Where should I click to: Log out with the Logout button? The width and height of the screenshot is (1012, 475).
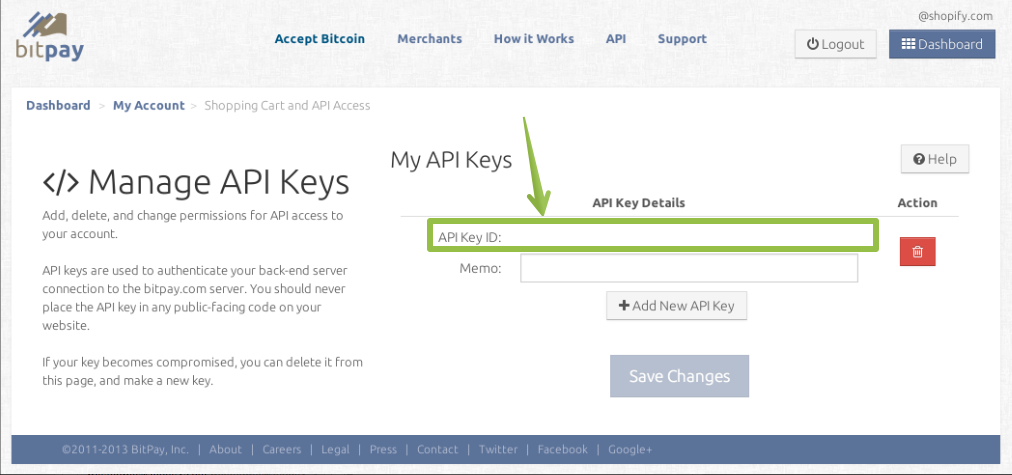pos(835,44)
